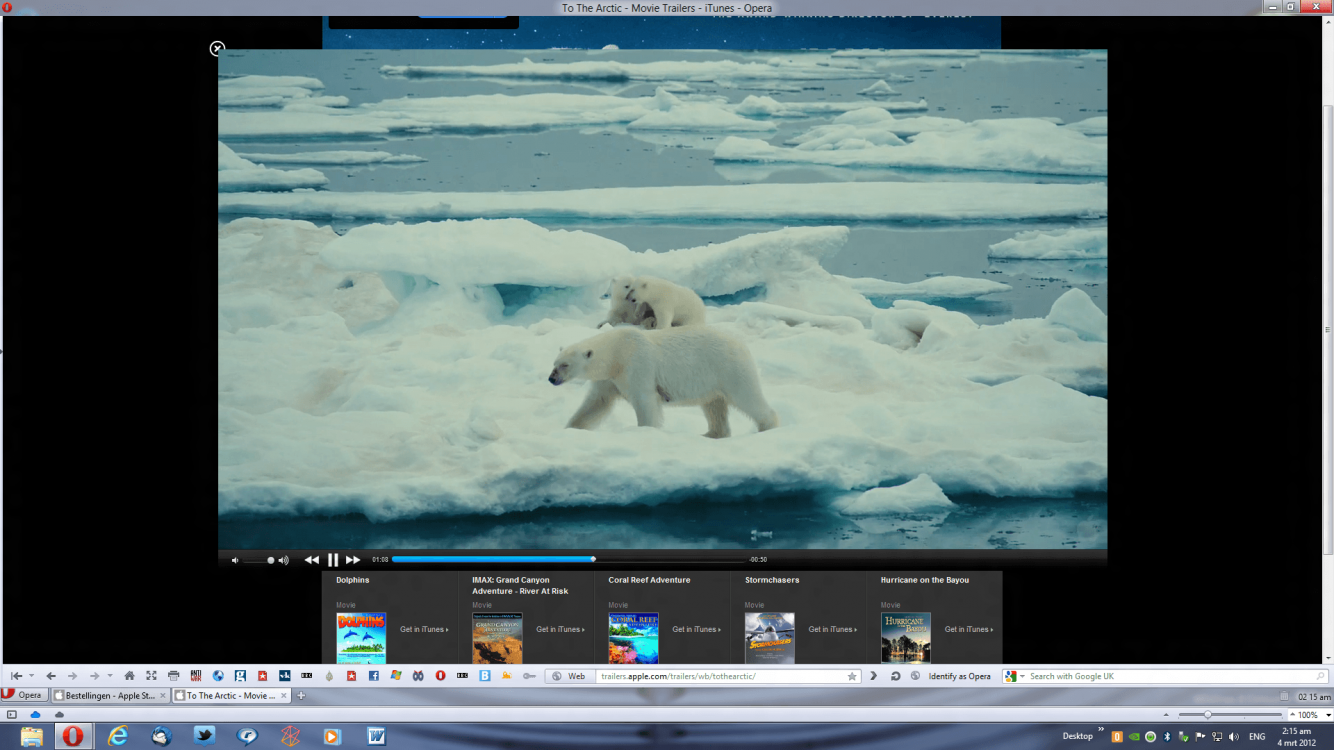Viewport: 1334px width, 750px height.
Task: Bookmark page with address bar star
Action: click(852, 676)
